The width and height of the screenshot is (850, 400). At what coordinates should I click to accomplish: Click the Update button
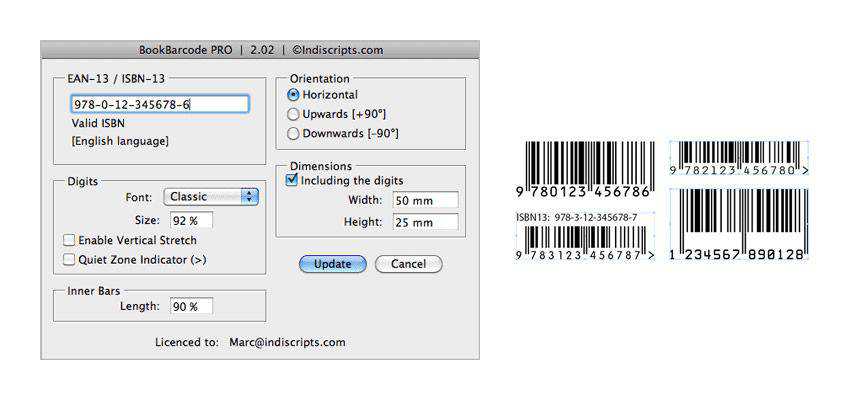click(x=332, y=264)
